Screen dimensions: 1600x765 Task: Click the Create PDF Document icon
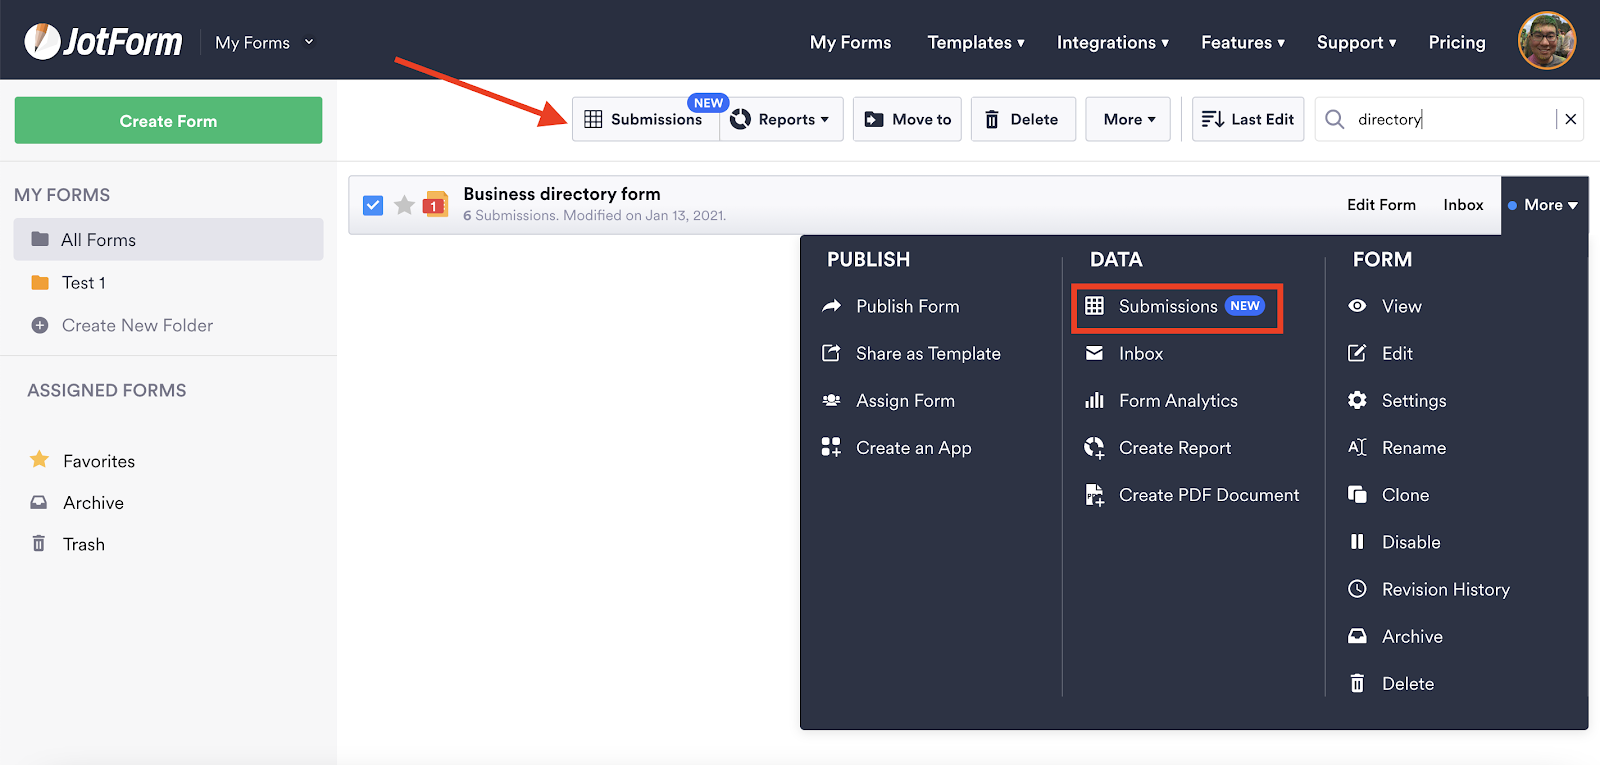pos(1094,495)
